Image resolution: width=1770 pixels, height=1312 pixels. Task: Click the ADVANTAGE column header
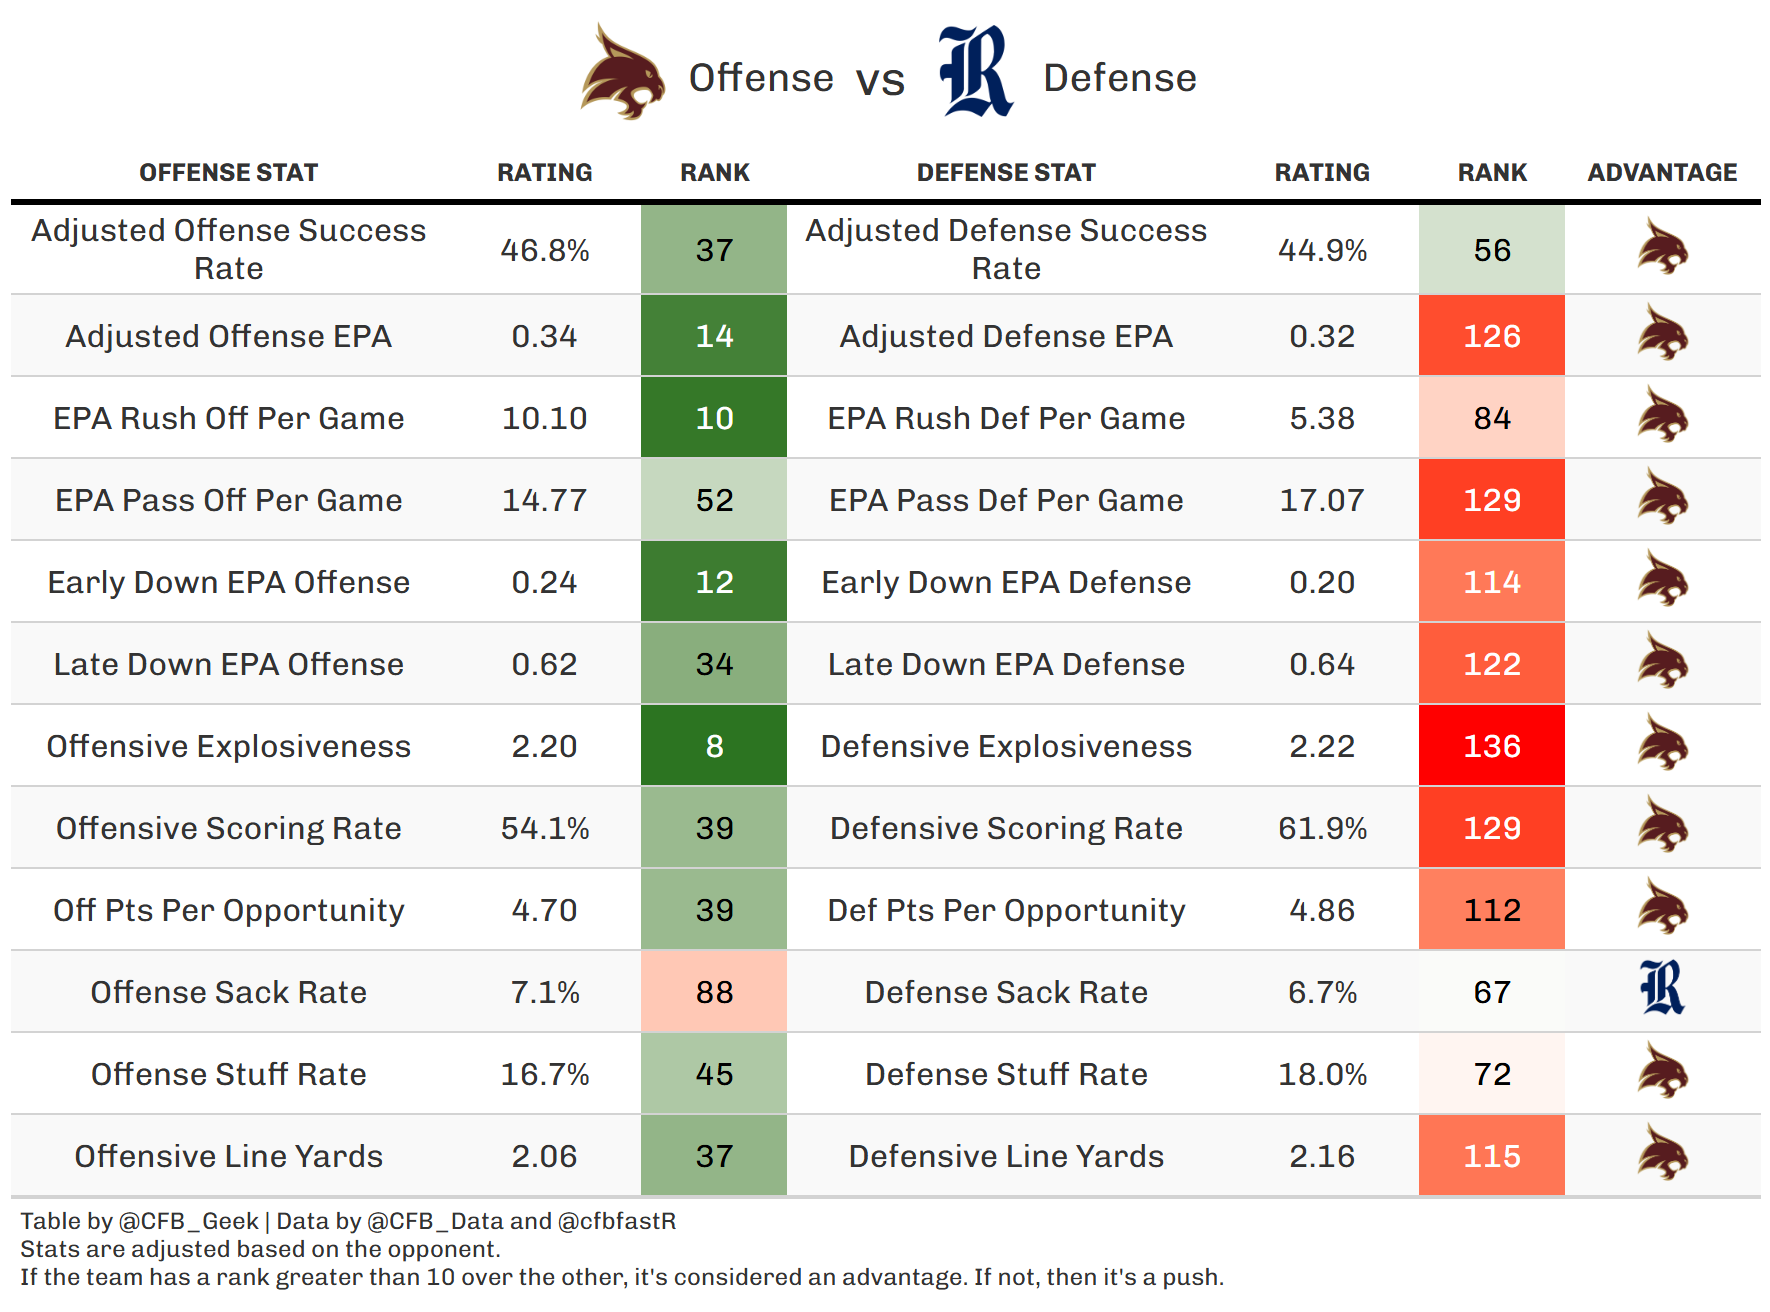1662,173
